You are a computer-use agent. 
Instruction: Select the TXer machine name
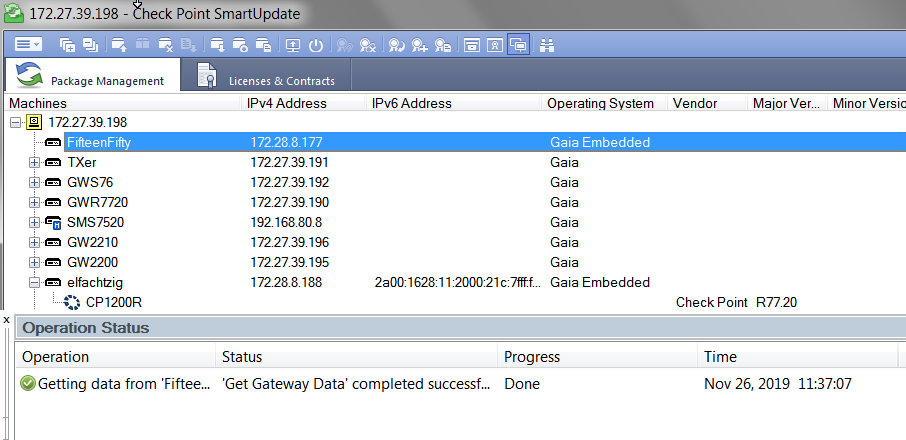[x=82, y=163]
